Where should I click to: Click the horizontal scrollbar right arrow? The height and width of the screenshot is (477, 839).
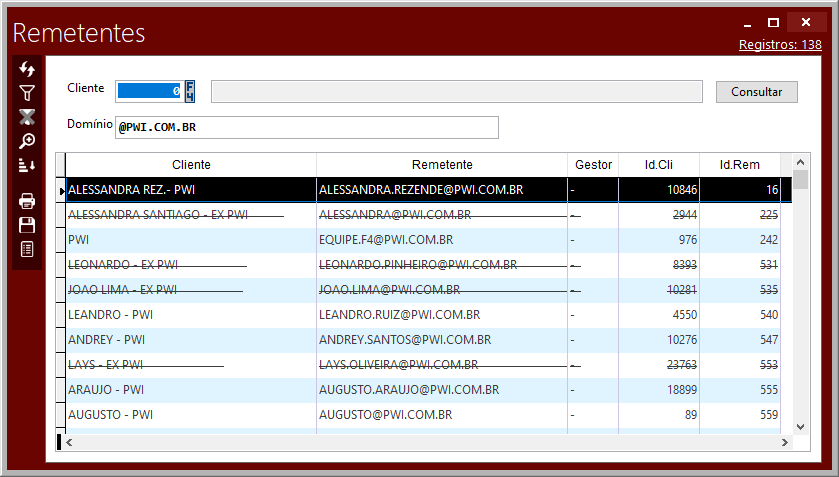point(785,442)
